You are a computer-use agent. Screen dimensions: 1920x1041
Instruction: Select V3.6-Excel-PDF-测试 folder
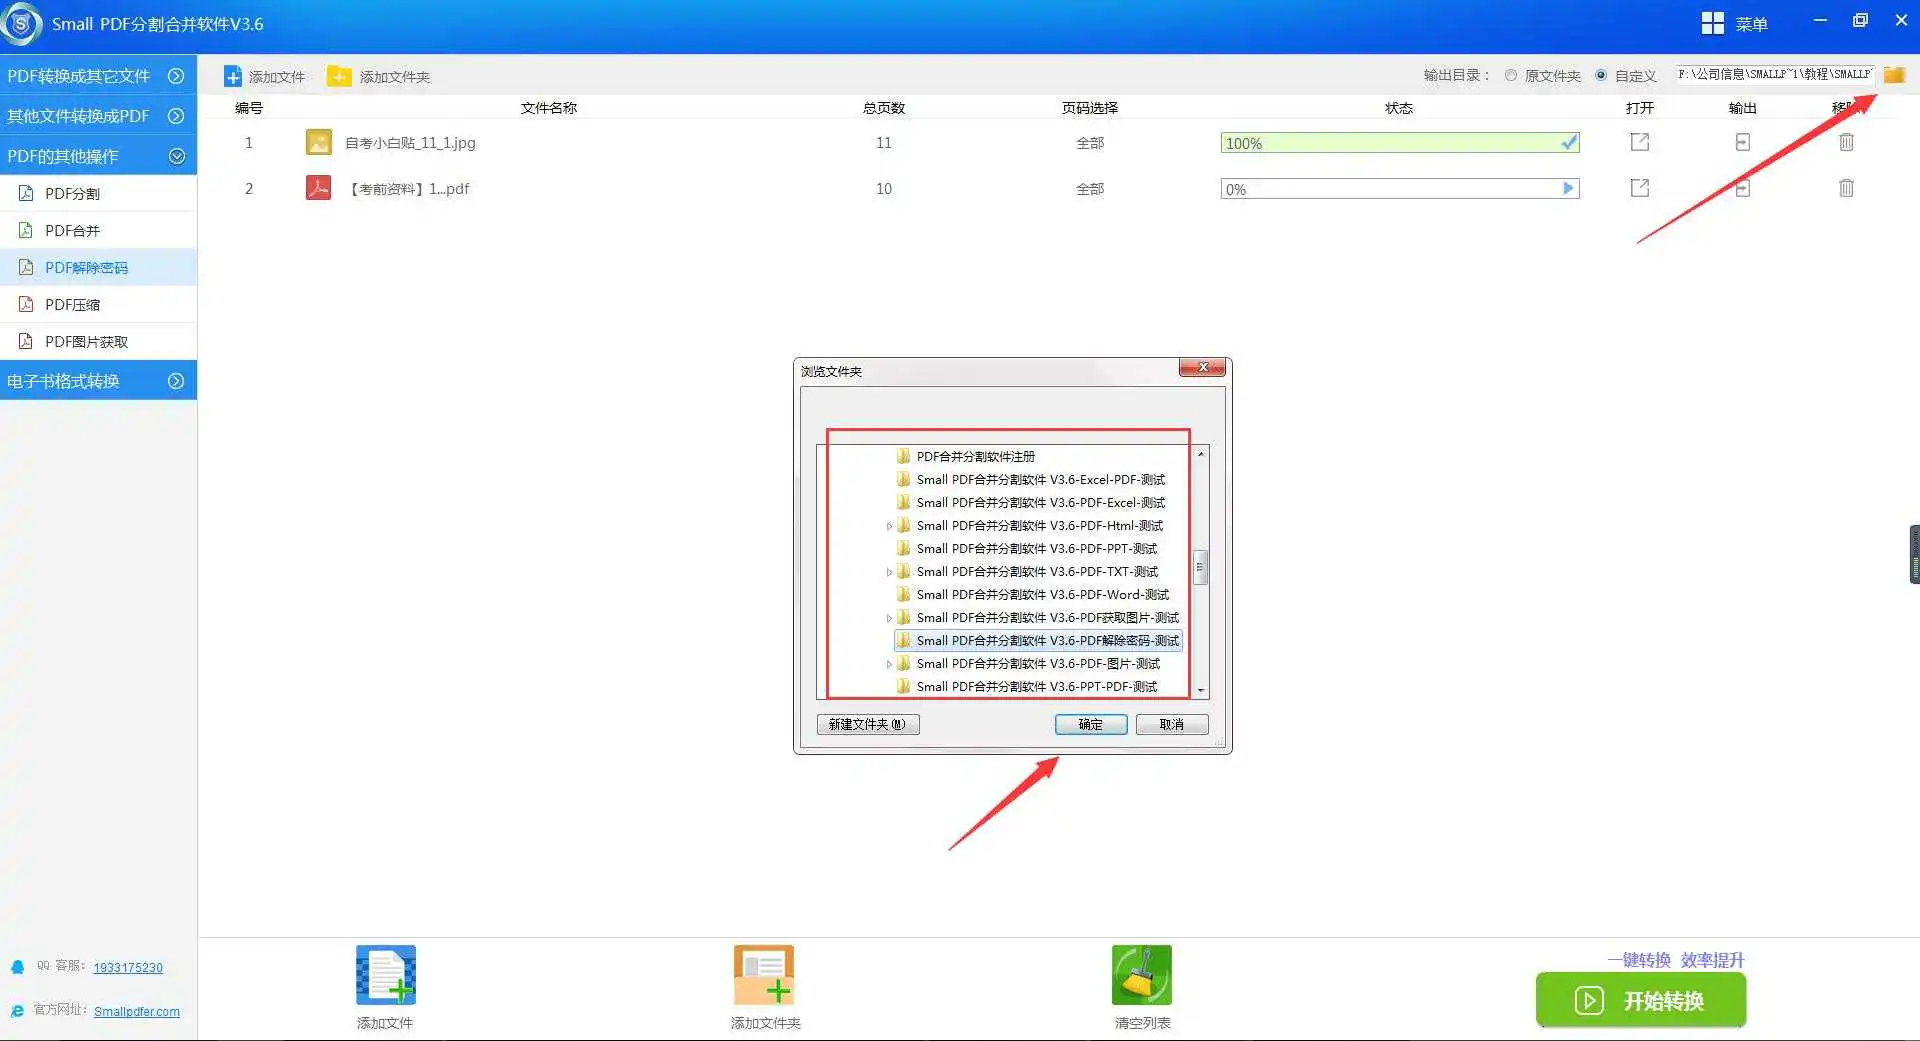point(1040,479)
